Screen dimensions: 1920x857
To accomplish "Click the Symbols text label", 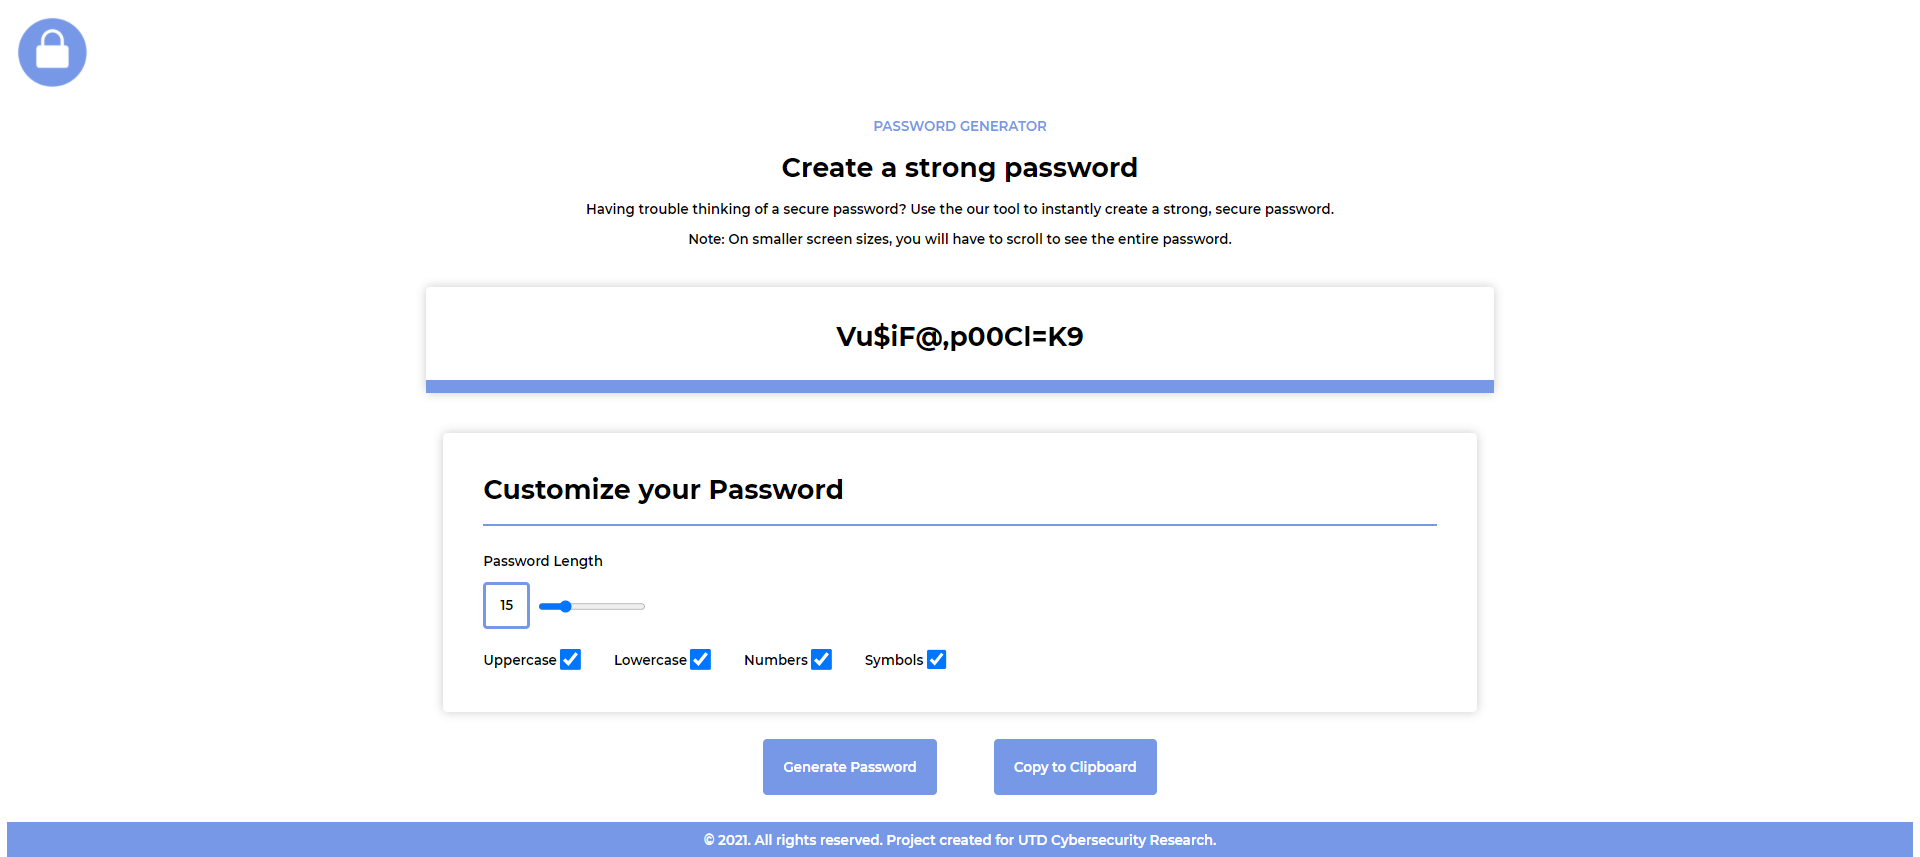I will (893, 659).
